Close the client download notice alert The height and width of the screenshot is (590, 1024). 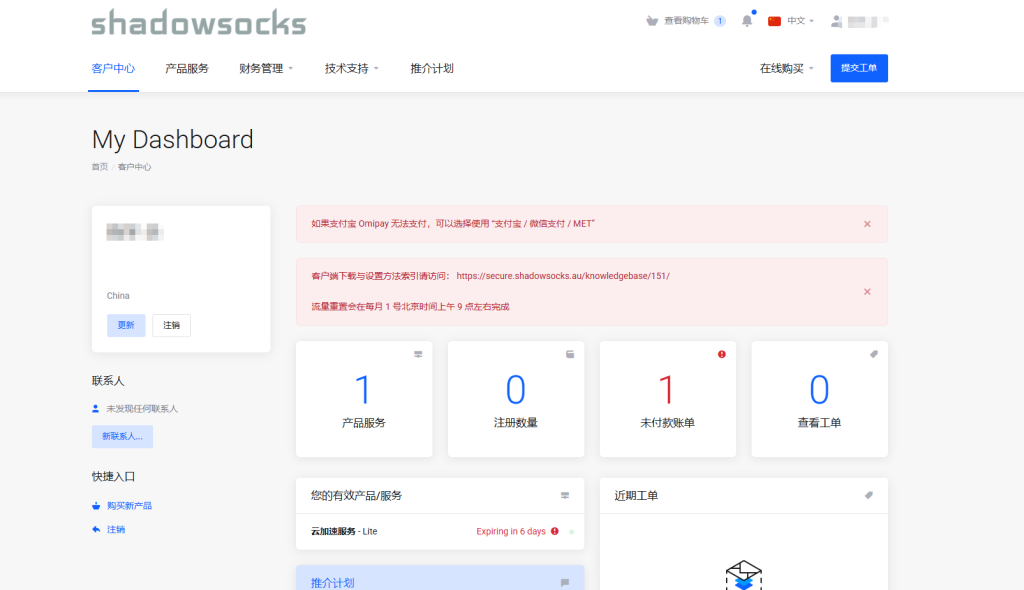click(x=867, y=291)
